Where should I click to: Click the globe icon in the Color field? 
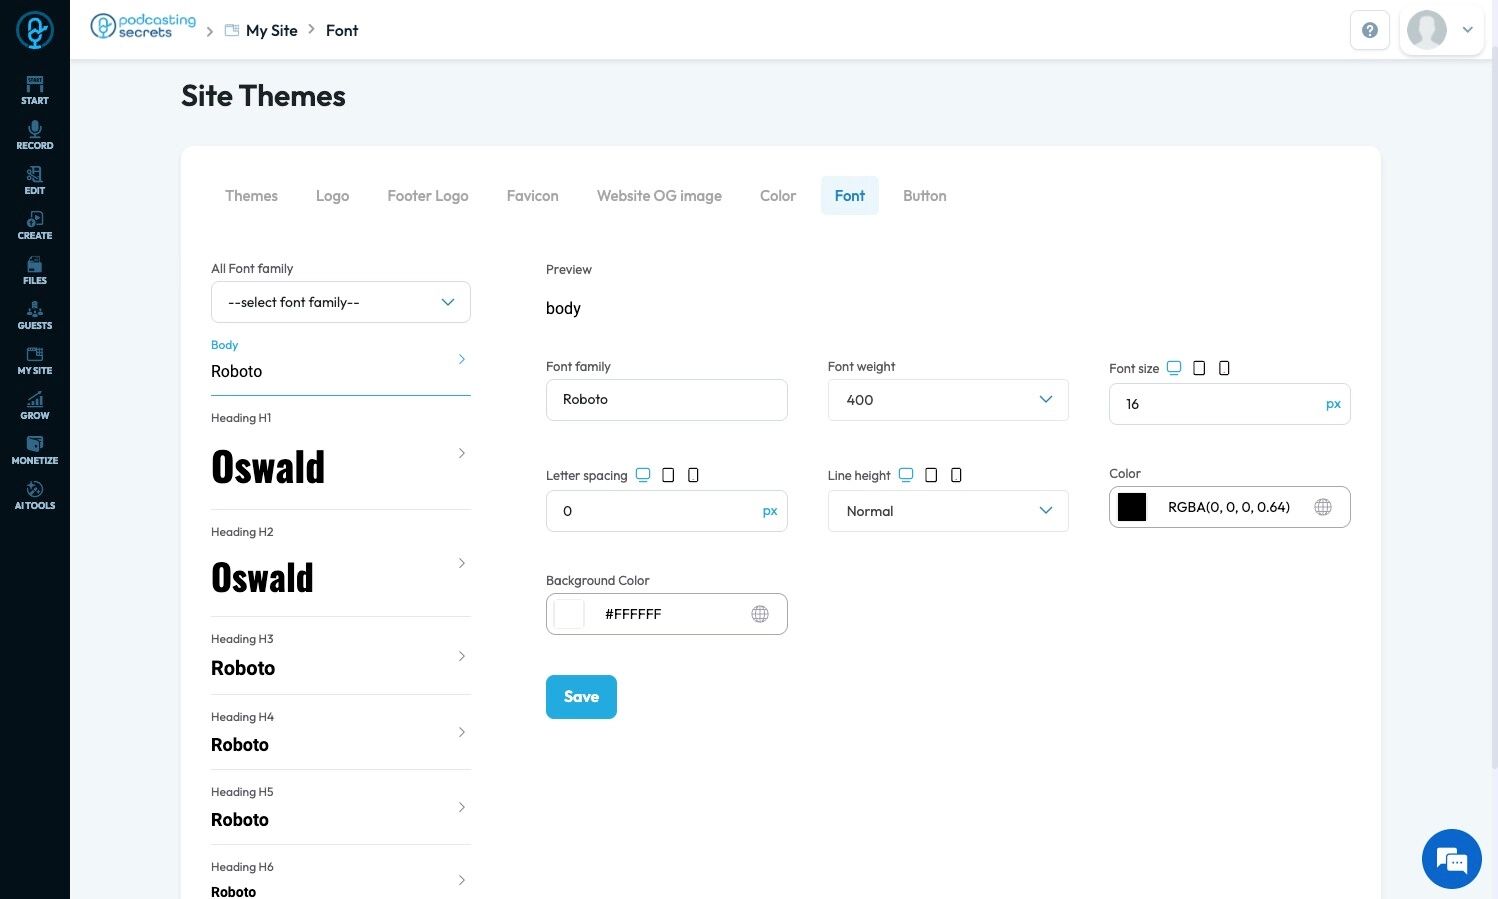pyautogui.click(x=1323, y=507)
